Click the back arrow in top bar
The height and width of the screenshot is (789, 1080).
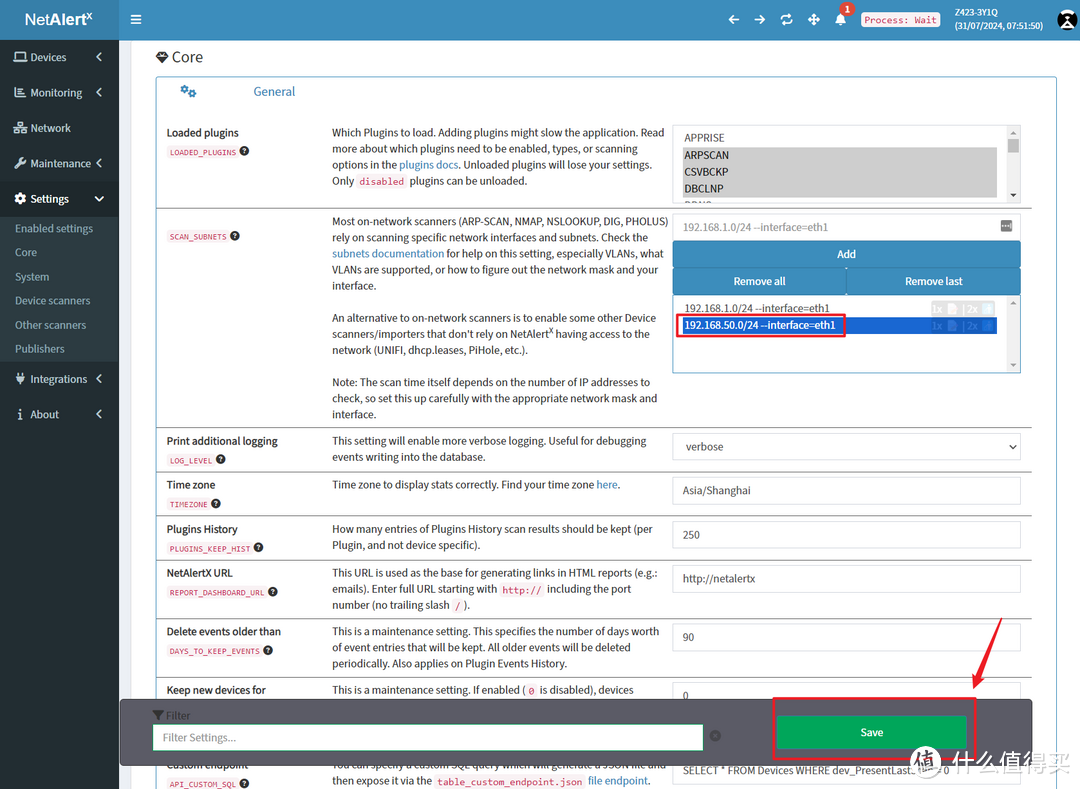coord(733,20)
